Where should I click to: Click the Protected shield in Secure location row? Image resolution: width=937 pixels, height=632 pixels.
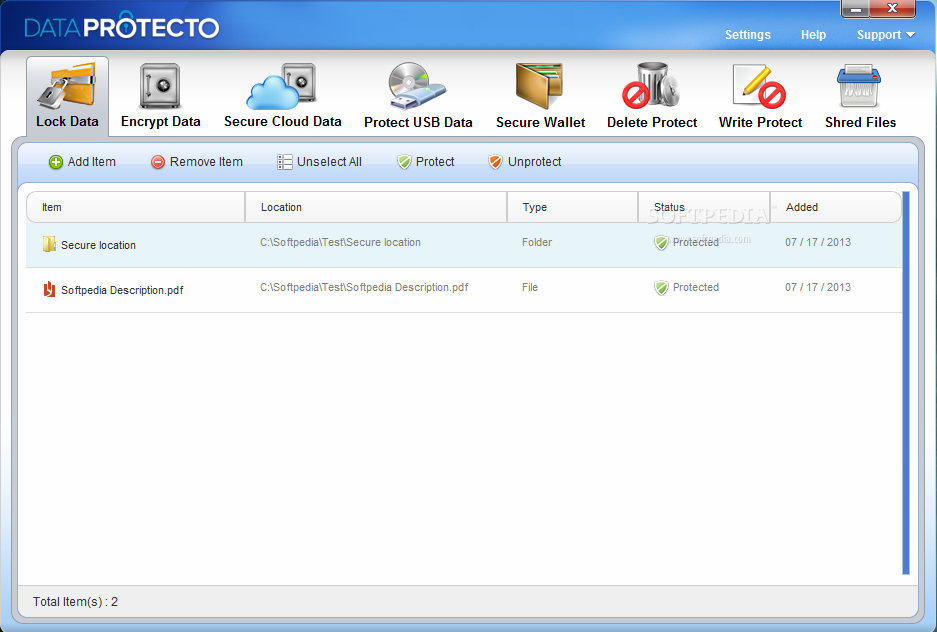point(661,243)
